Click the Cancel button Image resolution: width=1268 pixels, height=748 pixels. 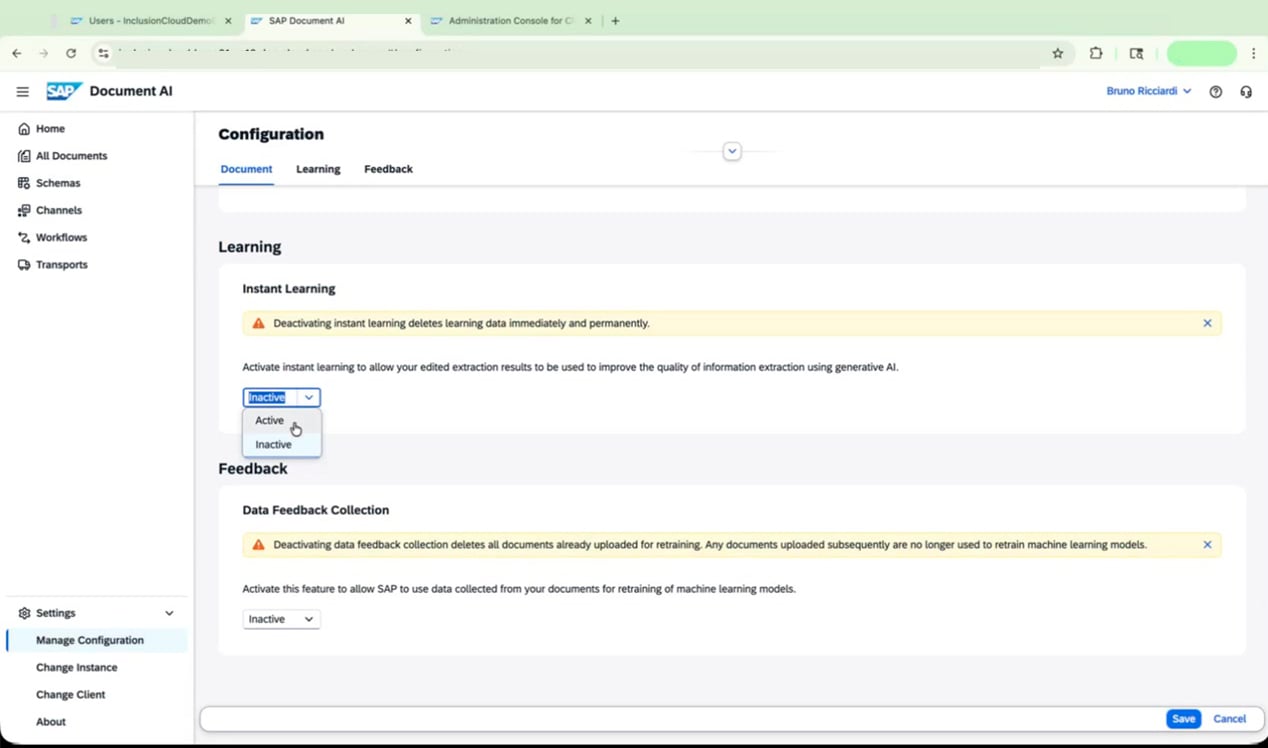click(x=1229, y=719)
